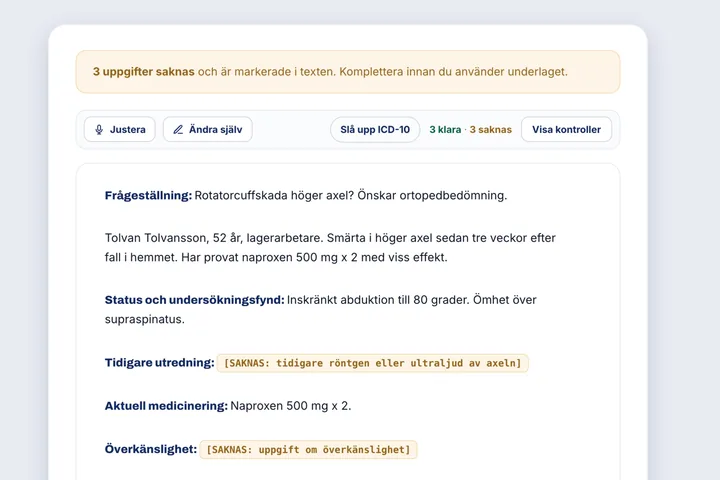The image size is (720, 480).
Task: Select the missing 'uppgift om överkänslighet' placeholder
Action: pyautogui.click(x=308, y=450)
